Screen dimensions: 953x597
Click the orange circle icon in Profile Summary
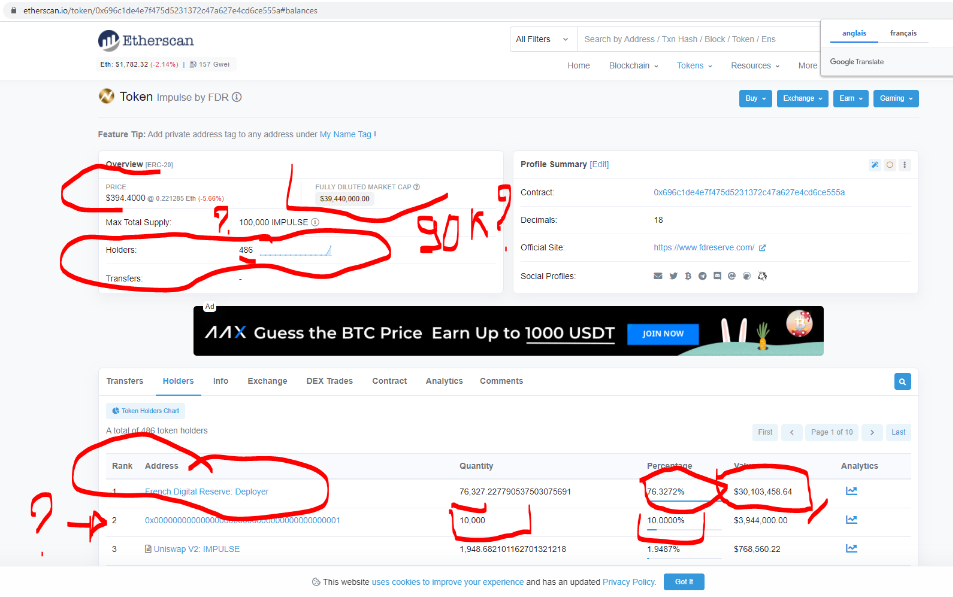[890, 165]
